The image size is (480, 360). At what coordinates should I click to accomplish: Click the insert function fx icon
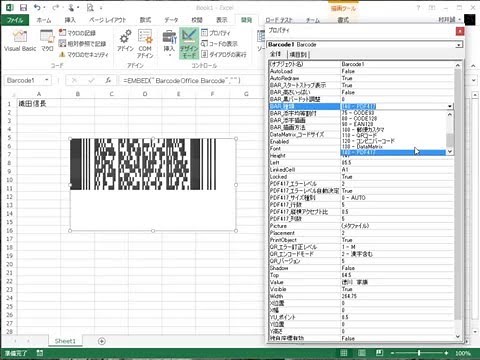[108, 80]
